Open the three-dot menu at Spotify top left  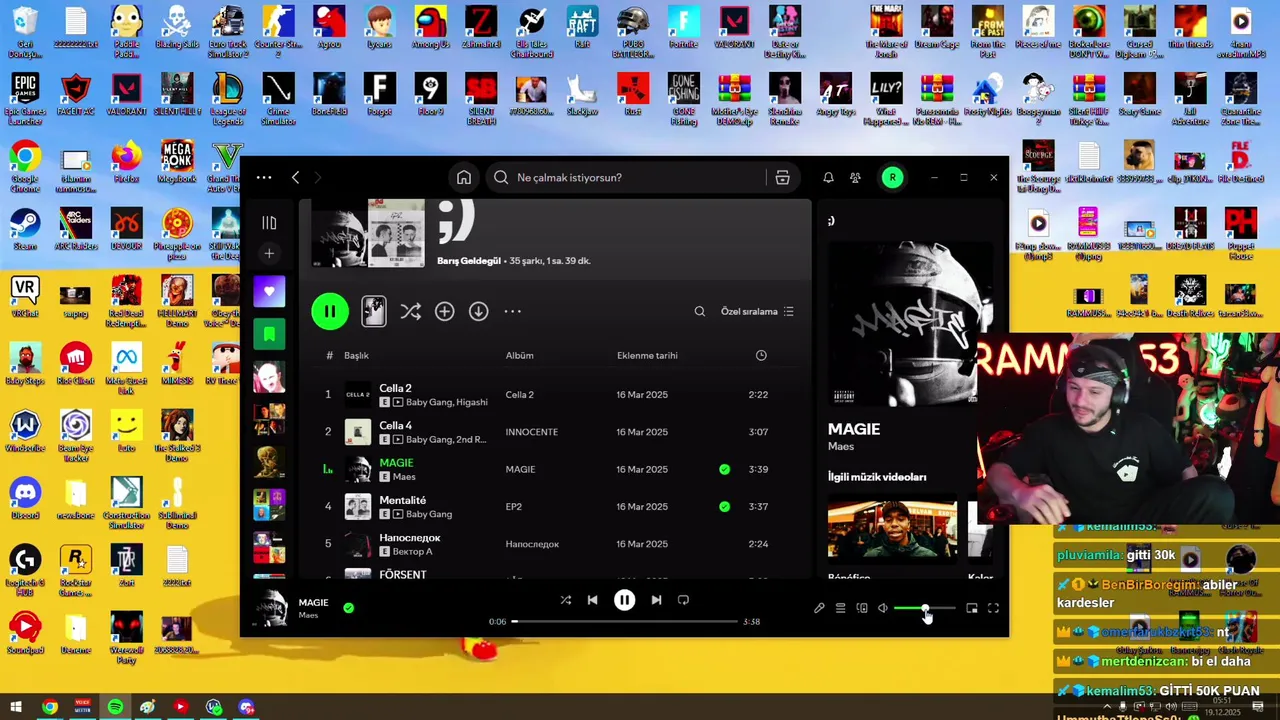[264, 178]
